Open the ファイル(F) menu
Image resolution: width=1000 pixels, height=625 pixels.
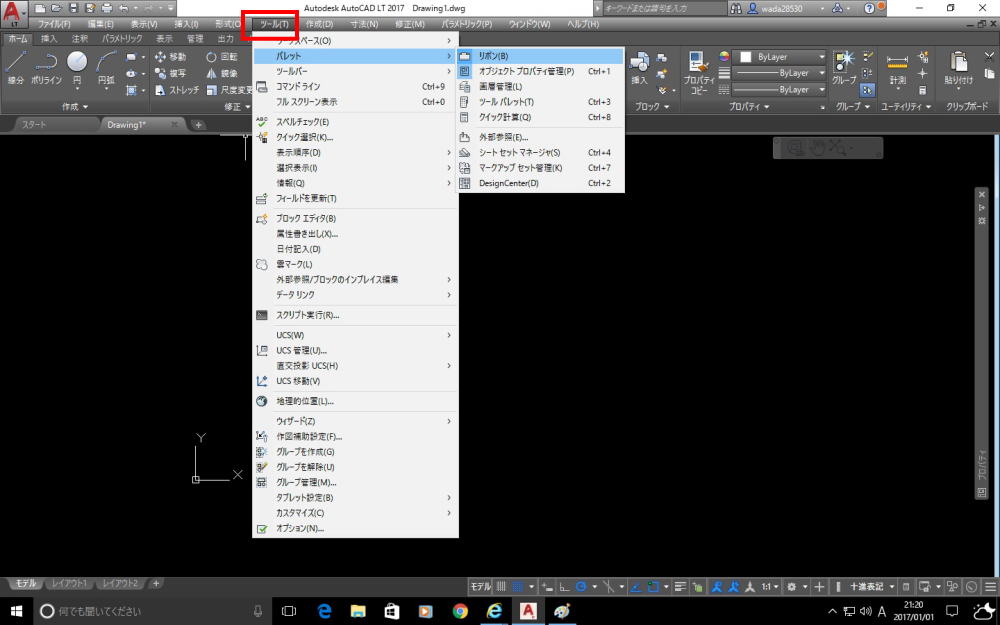click(54, 24)
